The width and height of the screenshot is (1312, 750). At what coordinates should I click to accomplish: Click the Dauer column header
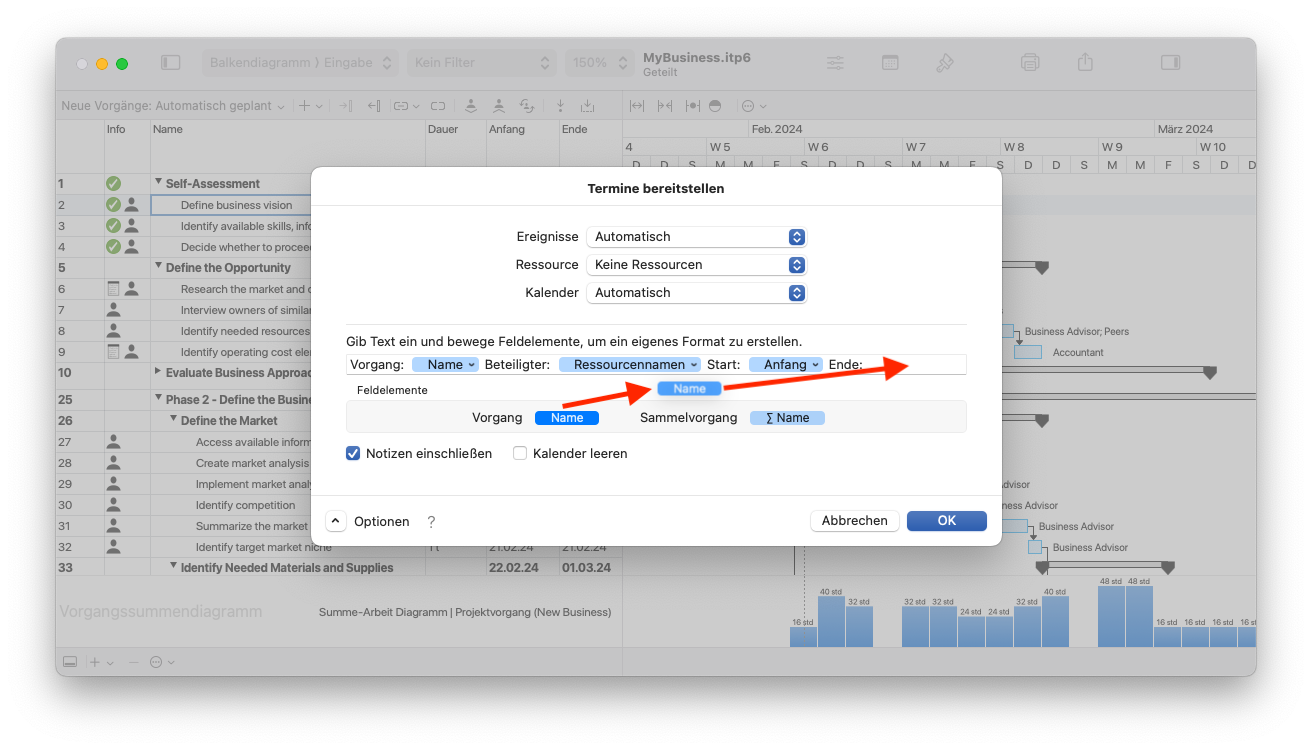(x=442, y=129)
